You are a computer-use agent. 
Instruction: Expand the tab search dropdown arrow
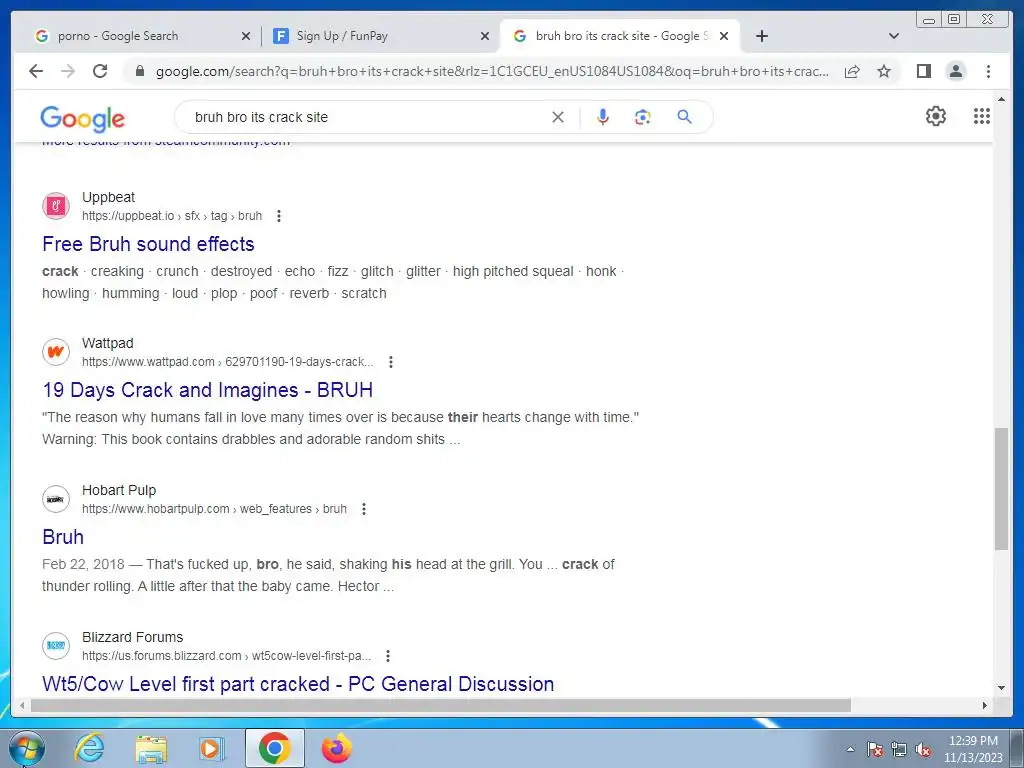pos(894,36)
